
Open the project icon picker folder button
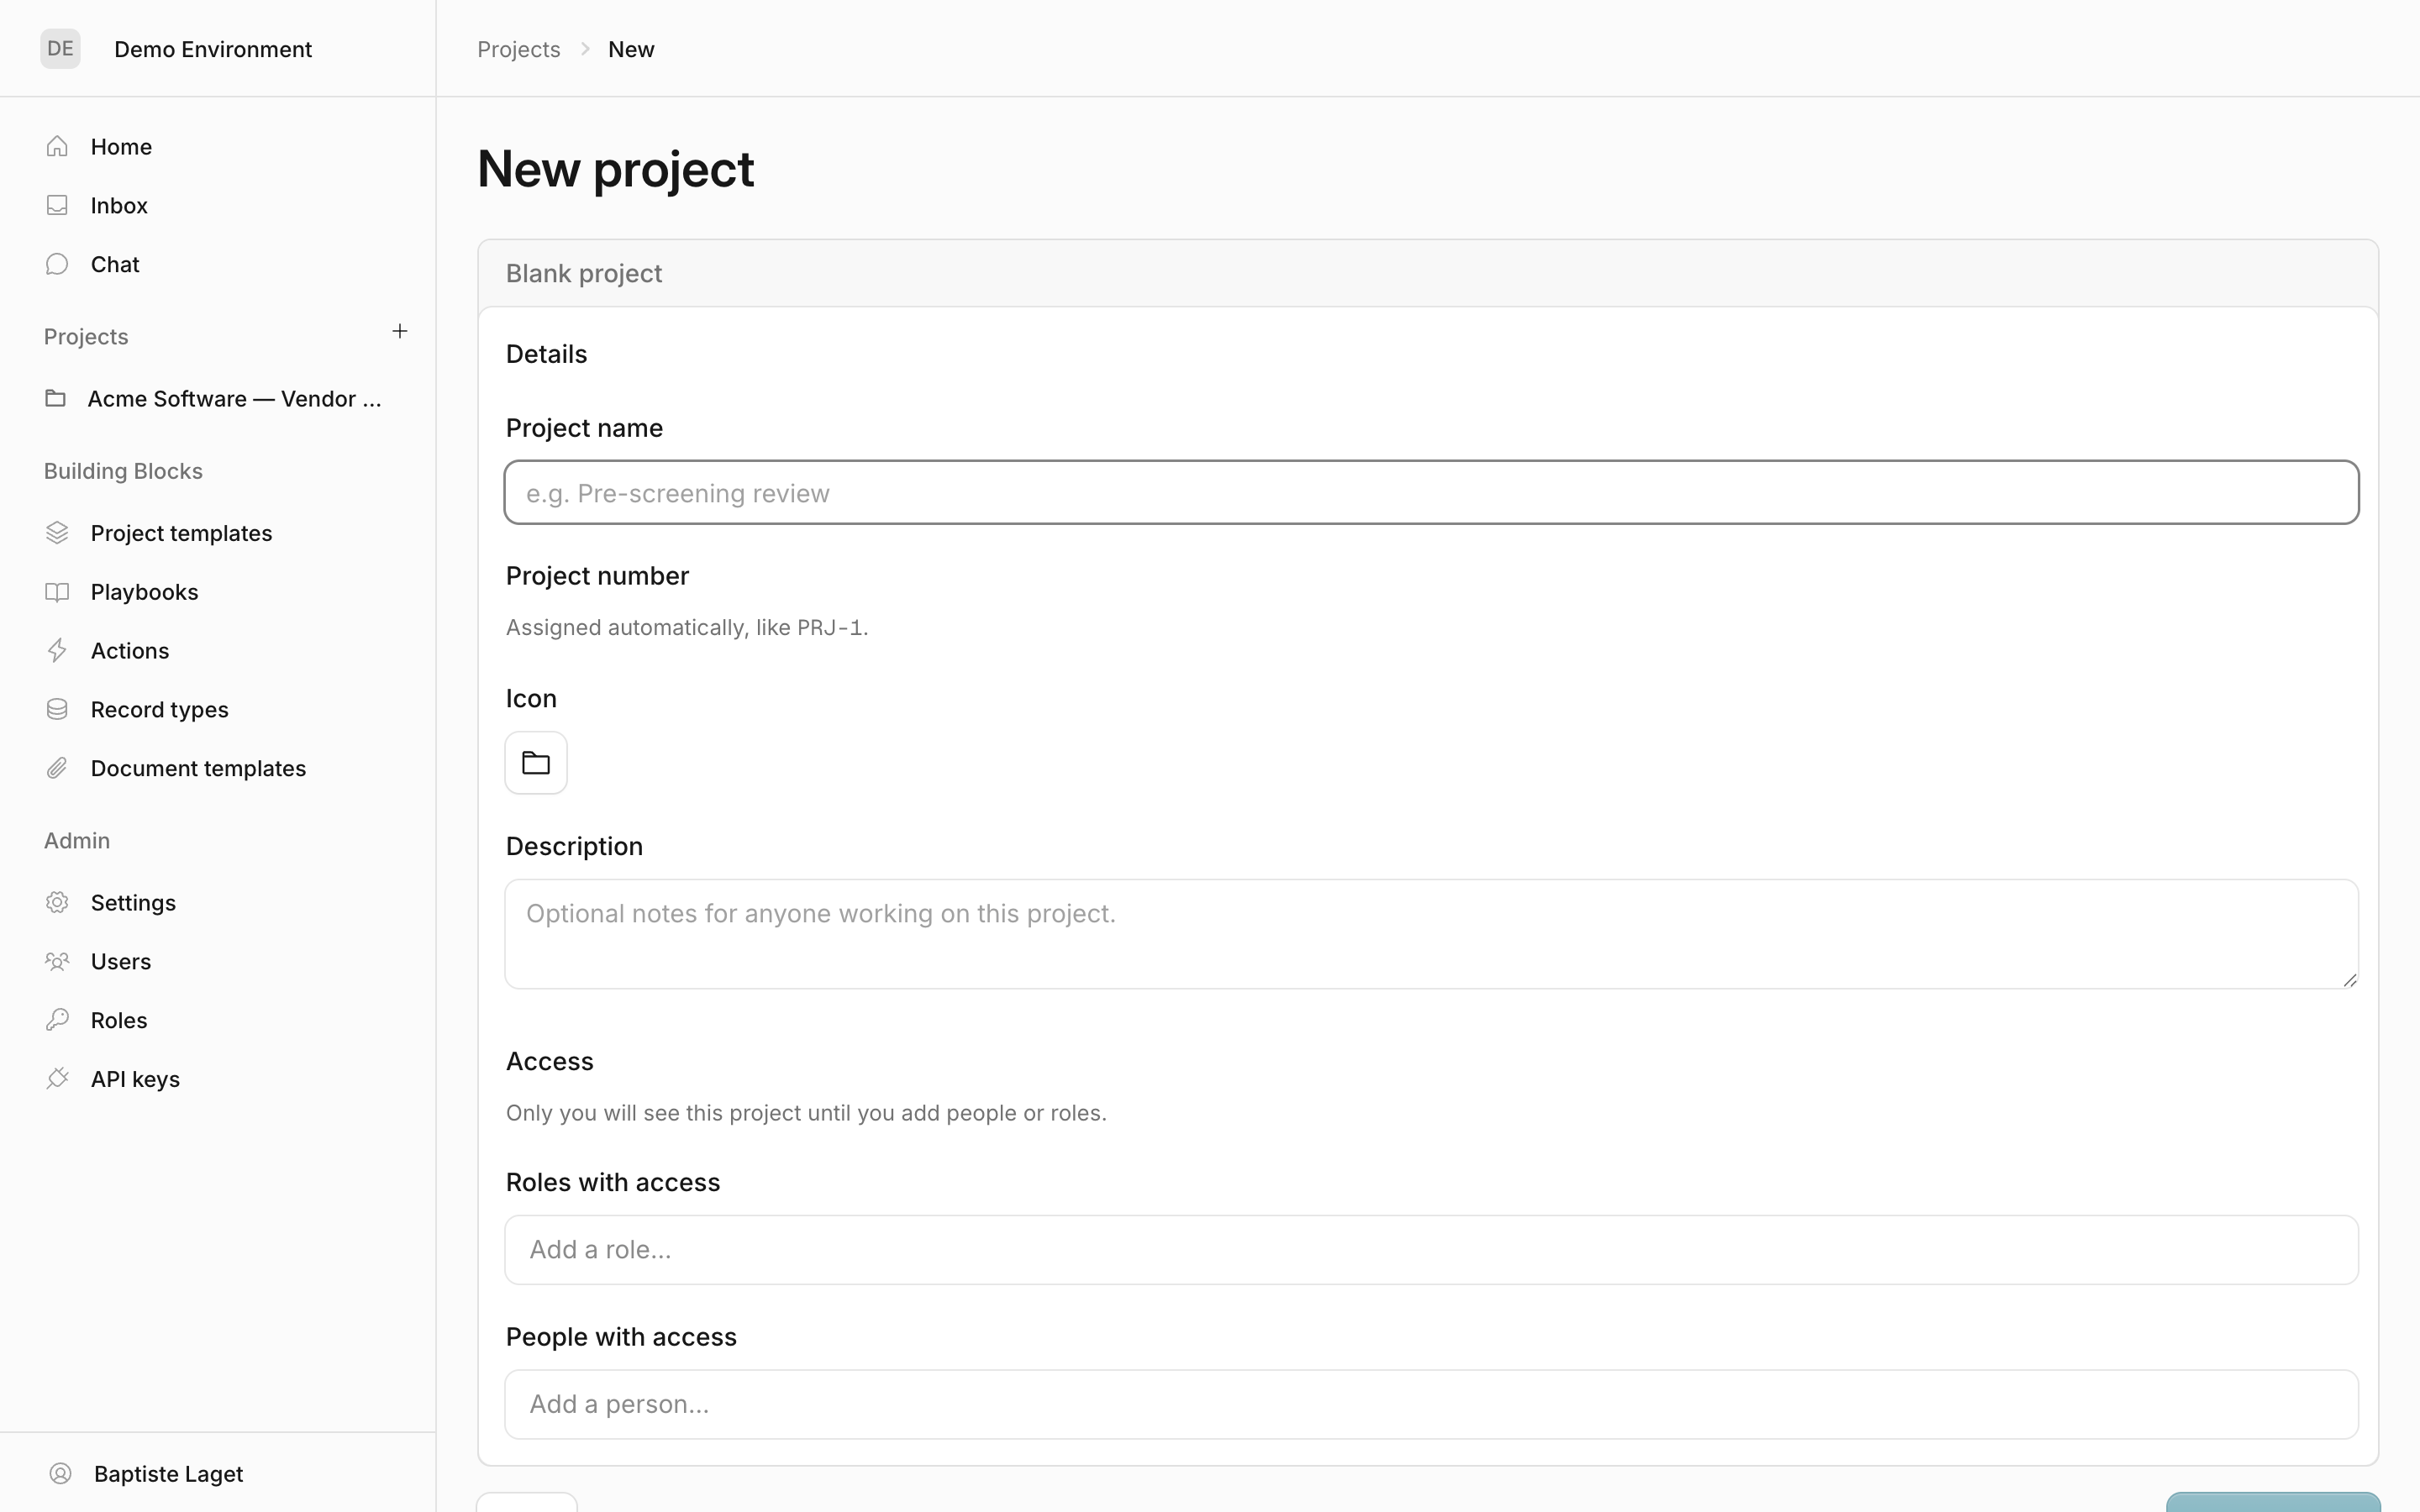point(536,763)
